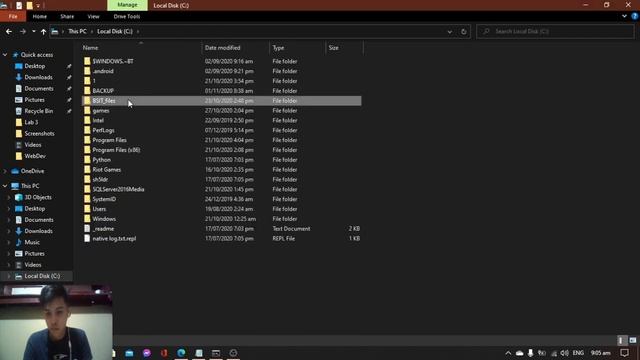This screenshot has height=360, width=640.
Task: Open the Share ribbon tab
Action: tap(67, 16)
